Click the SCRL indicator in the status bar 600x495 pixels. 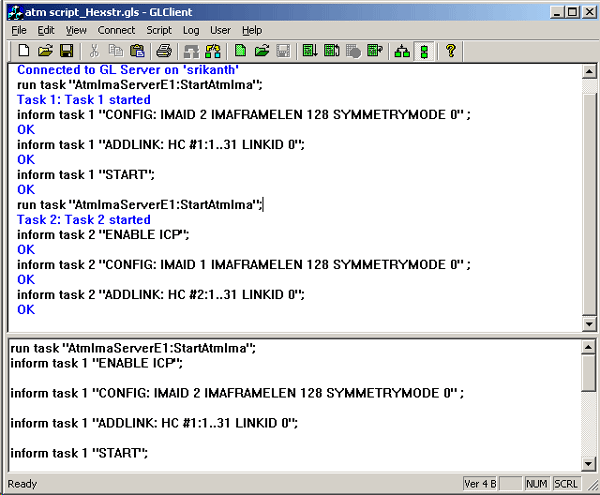click(x=566, y=484)
